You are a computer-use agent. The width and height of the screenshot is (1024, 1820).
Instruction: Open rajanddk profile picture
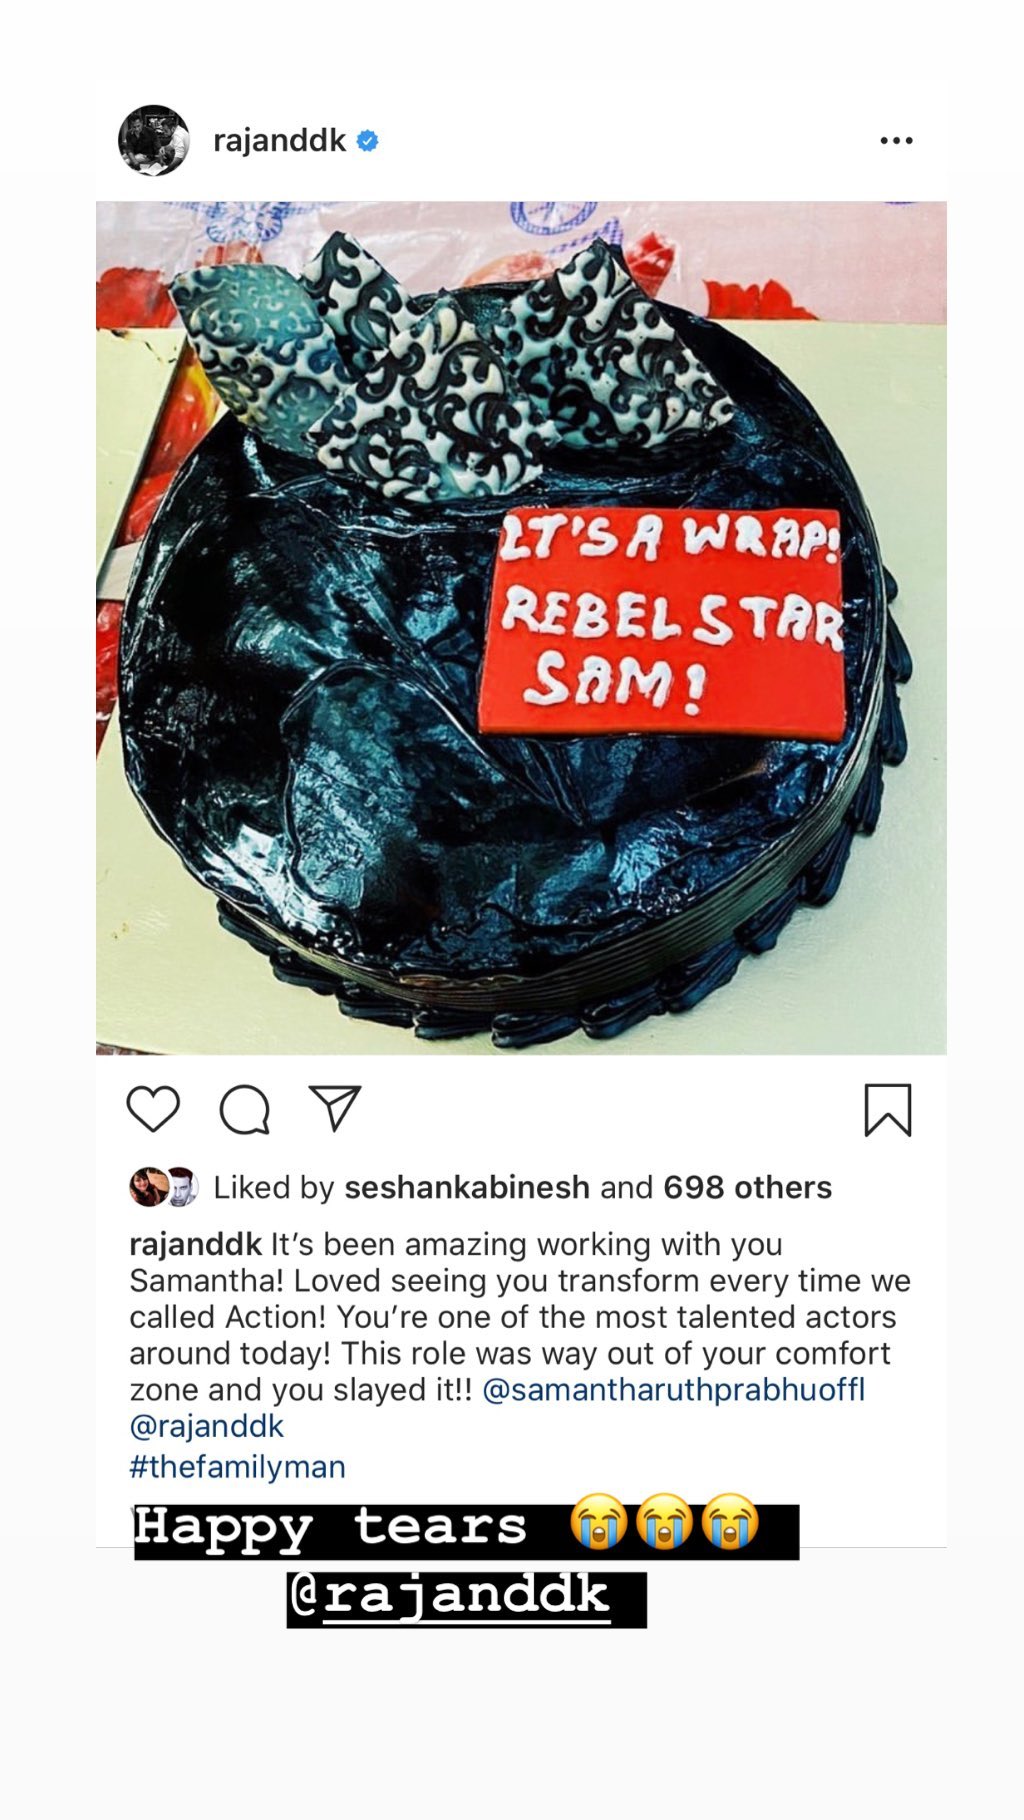click(x=154, y=140)
